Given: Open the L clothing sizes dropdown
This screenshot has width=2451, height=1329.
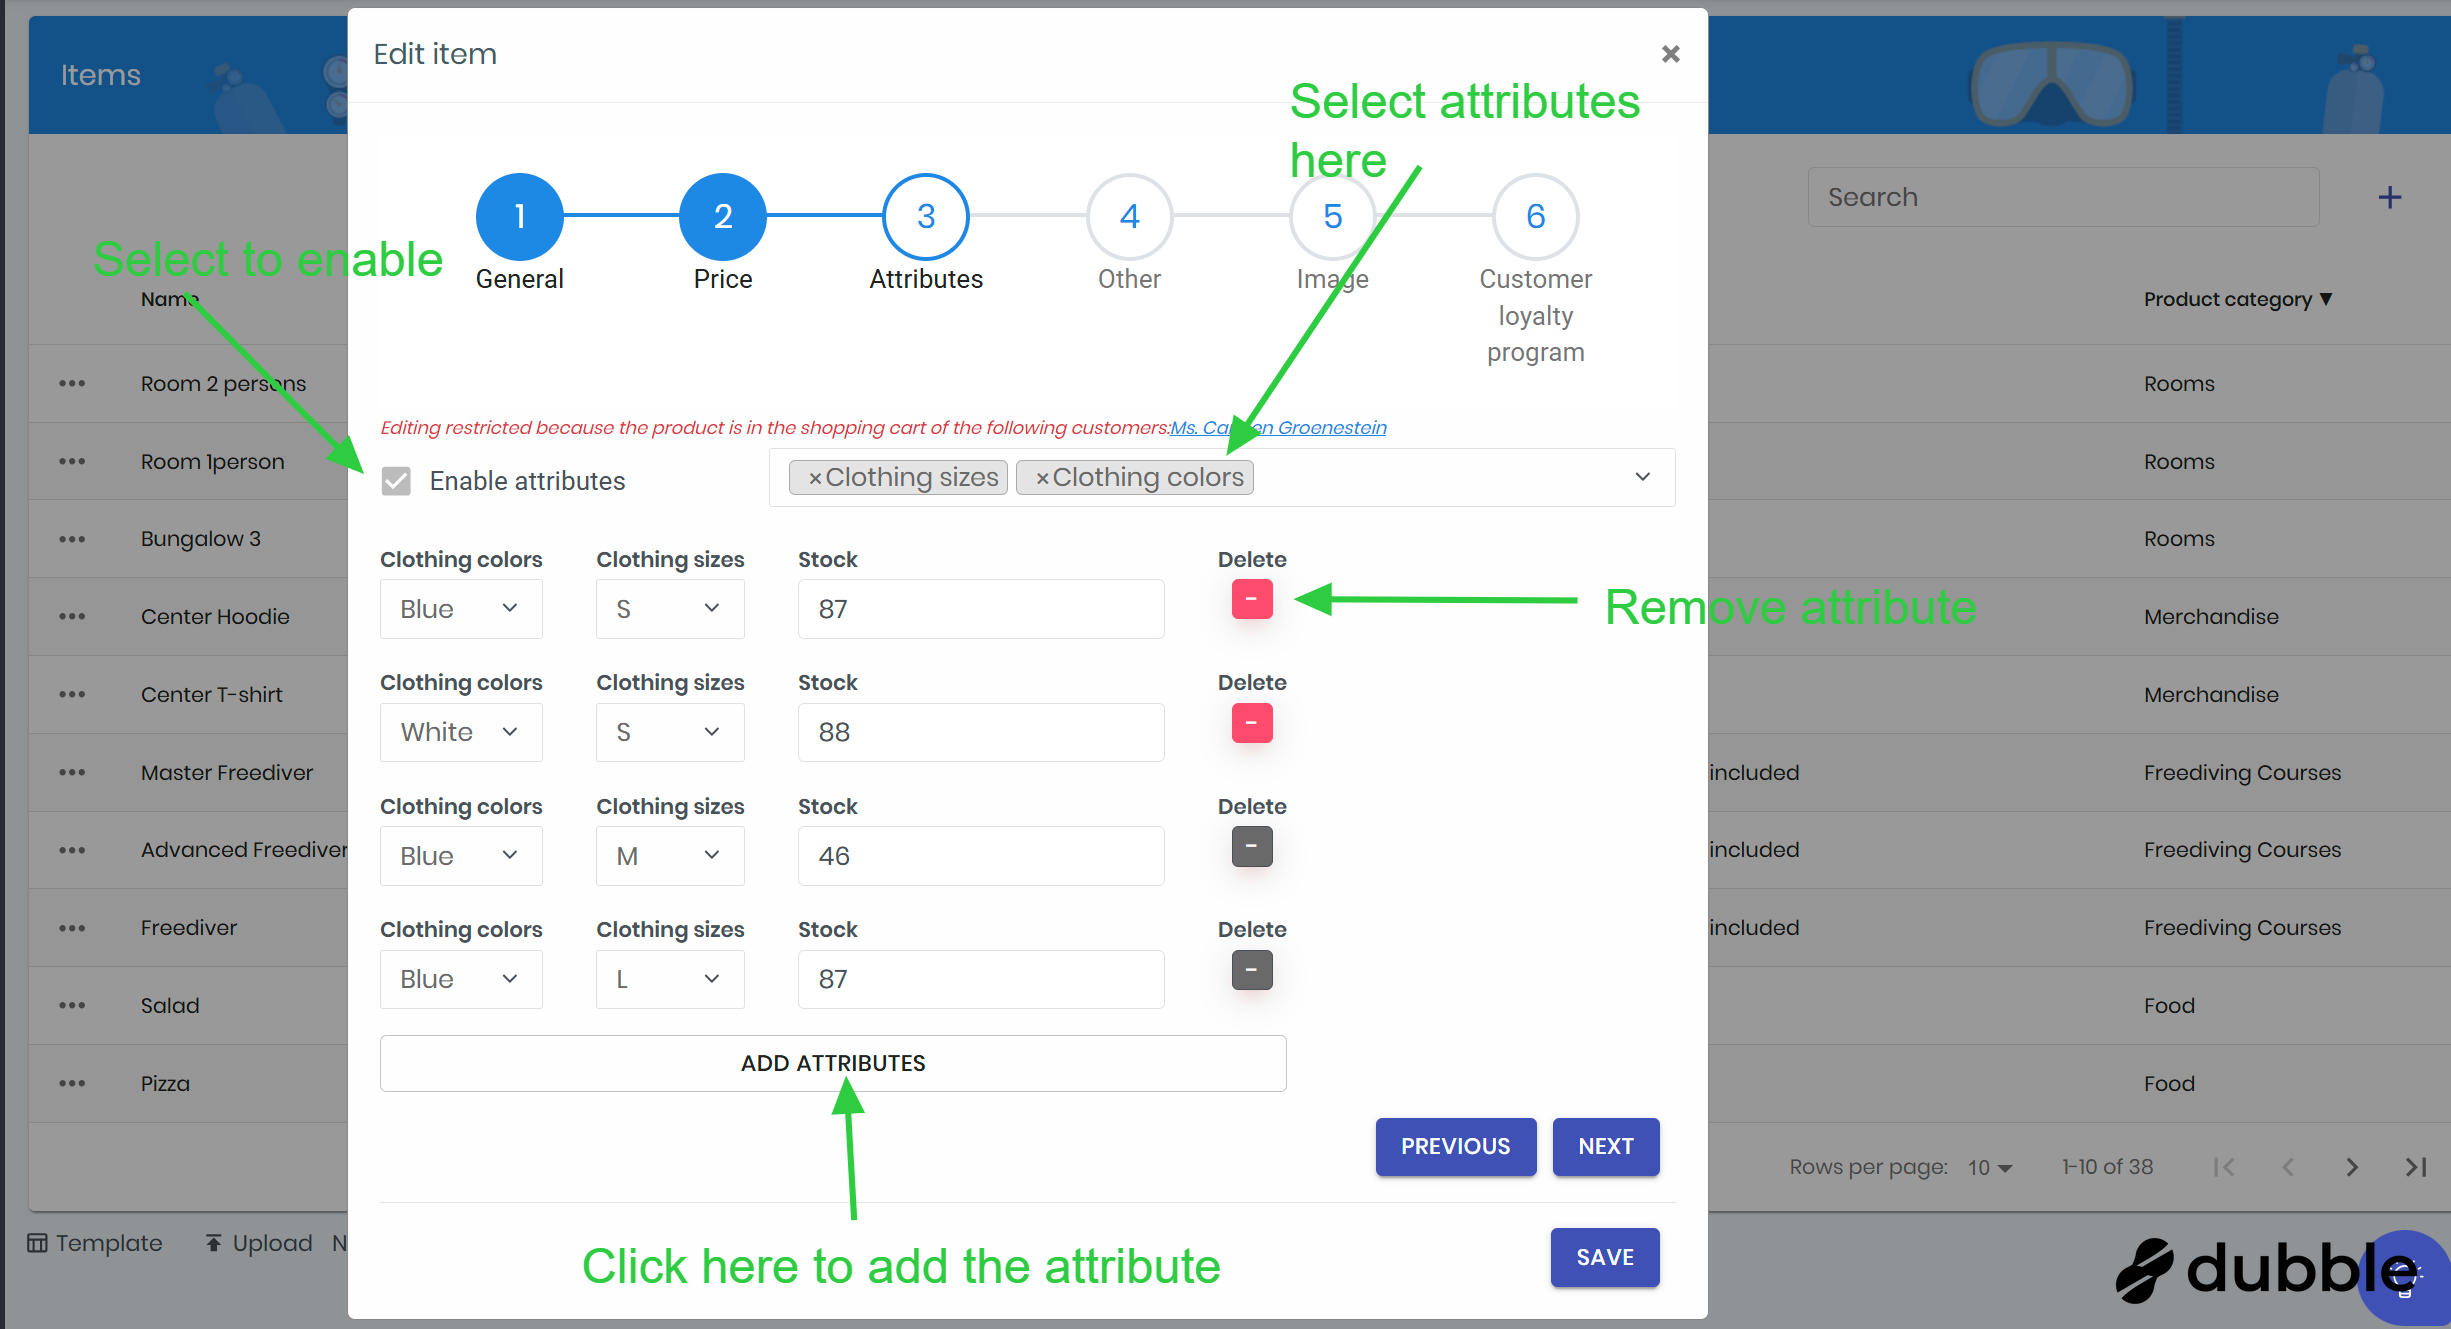Looking at the screenshot, I should [x=670, y=979].
